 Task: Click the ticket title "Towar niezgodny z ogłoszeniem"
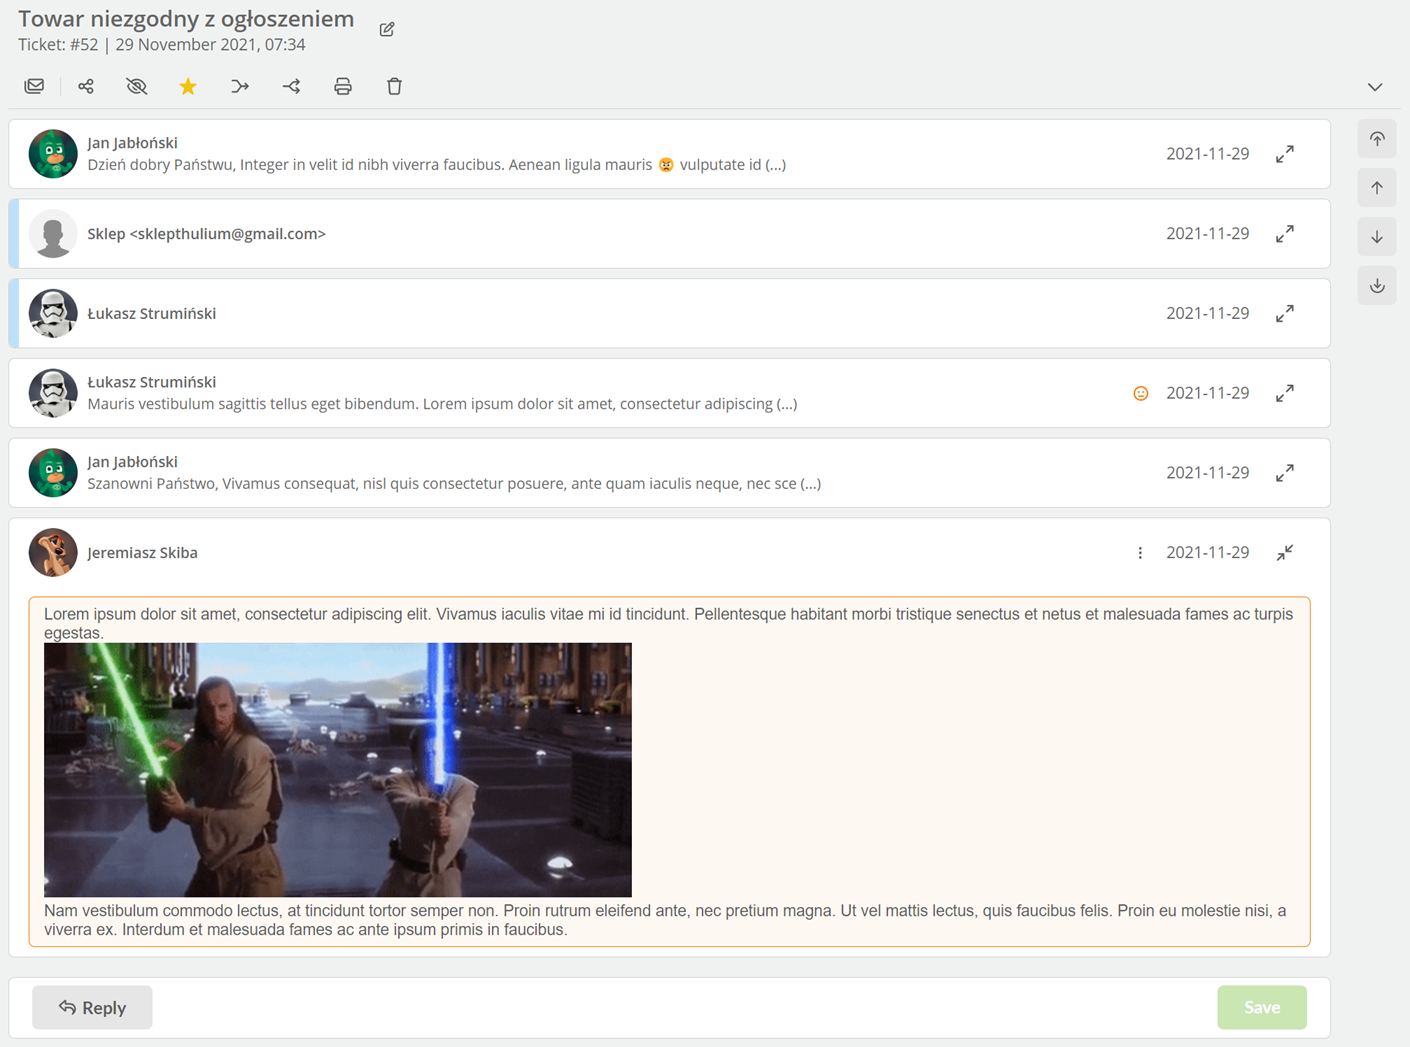point(186,19)
